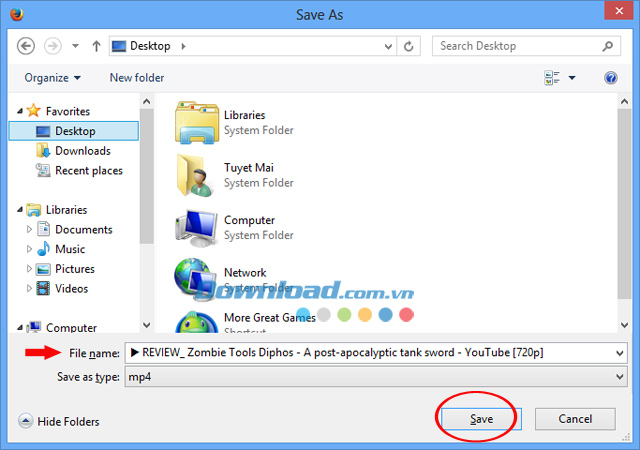Close the Save As dialog
The image size is (640, 450).
pos(619,11)
